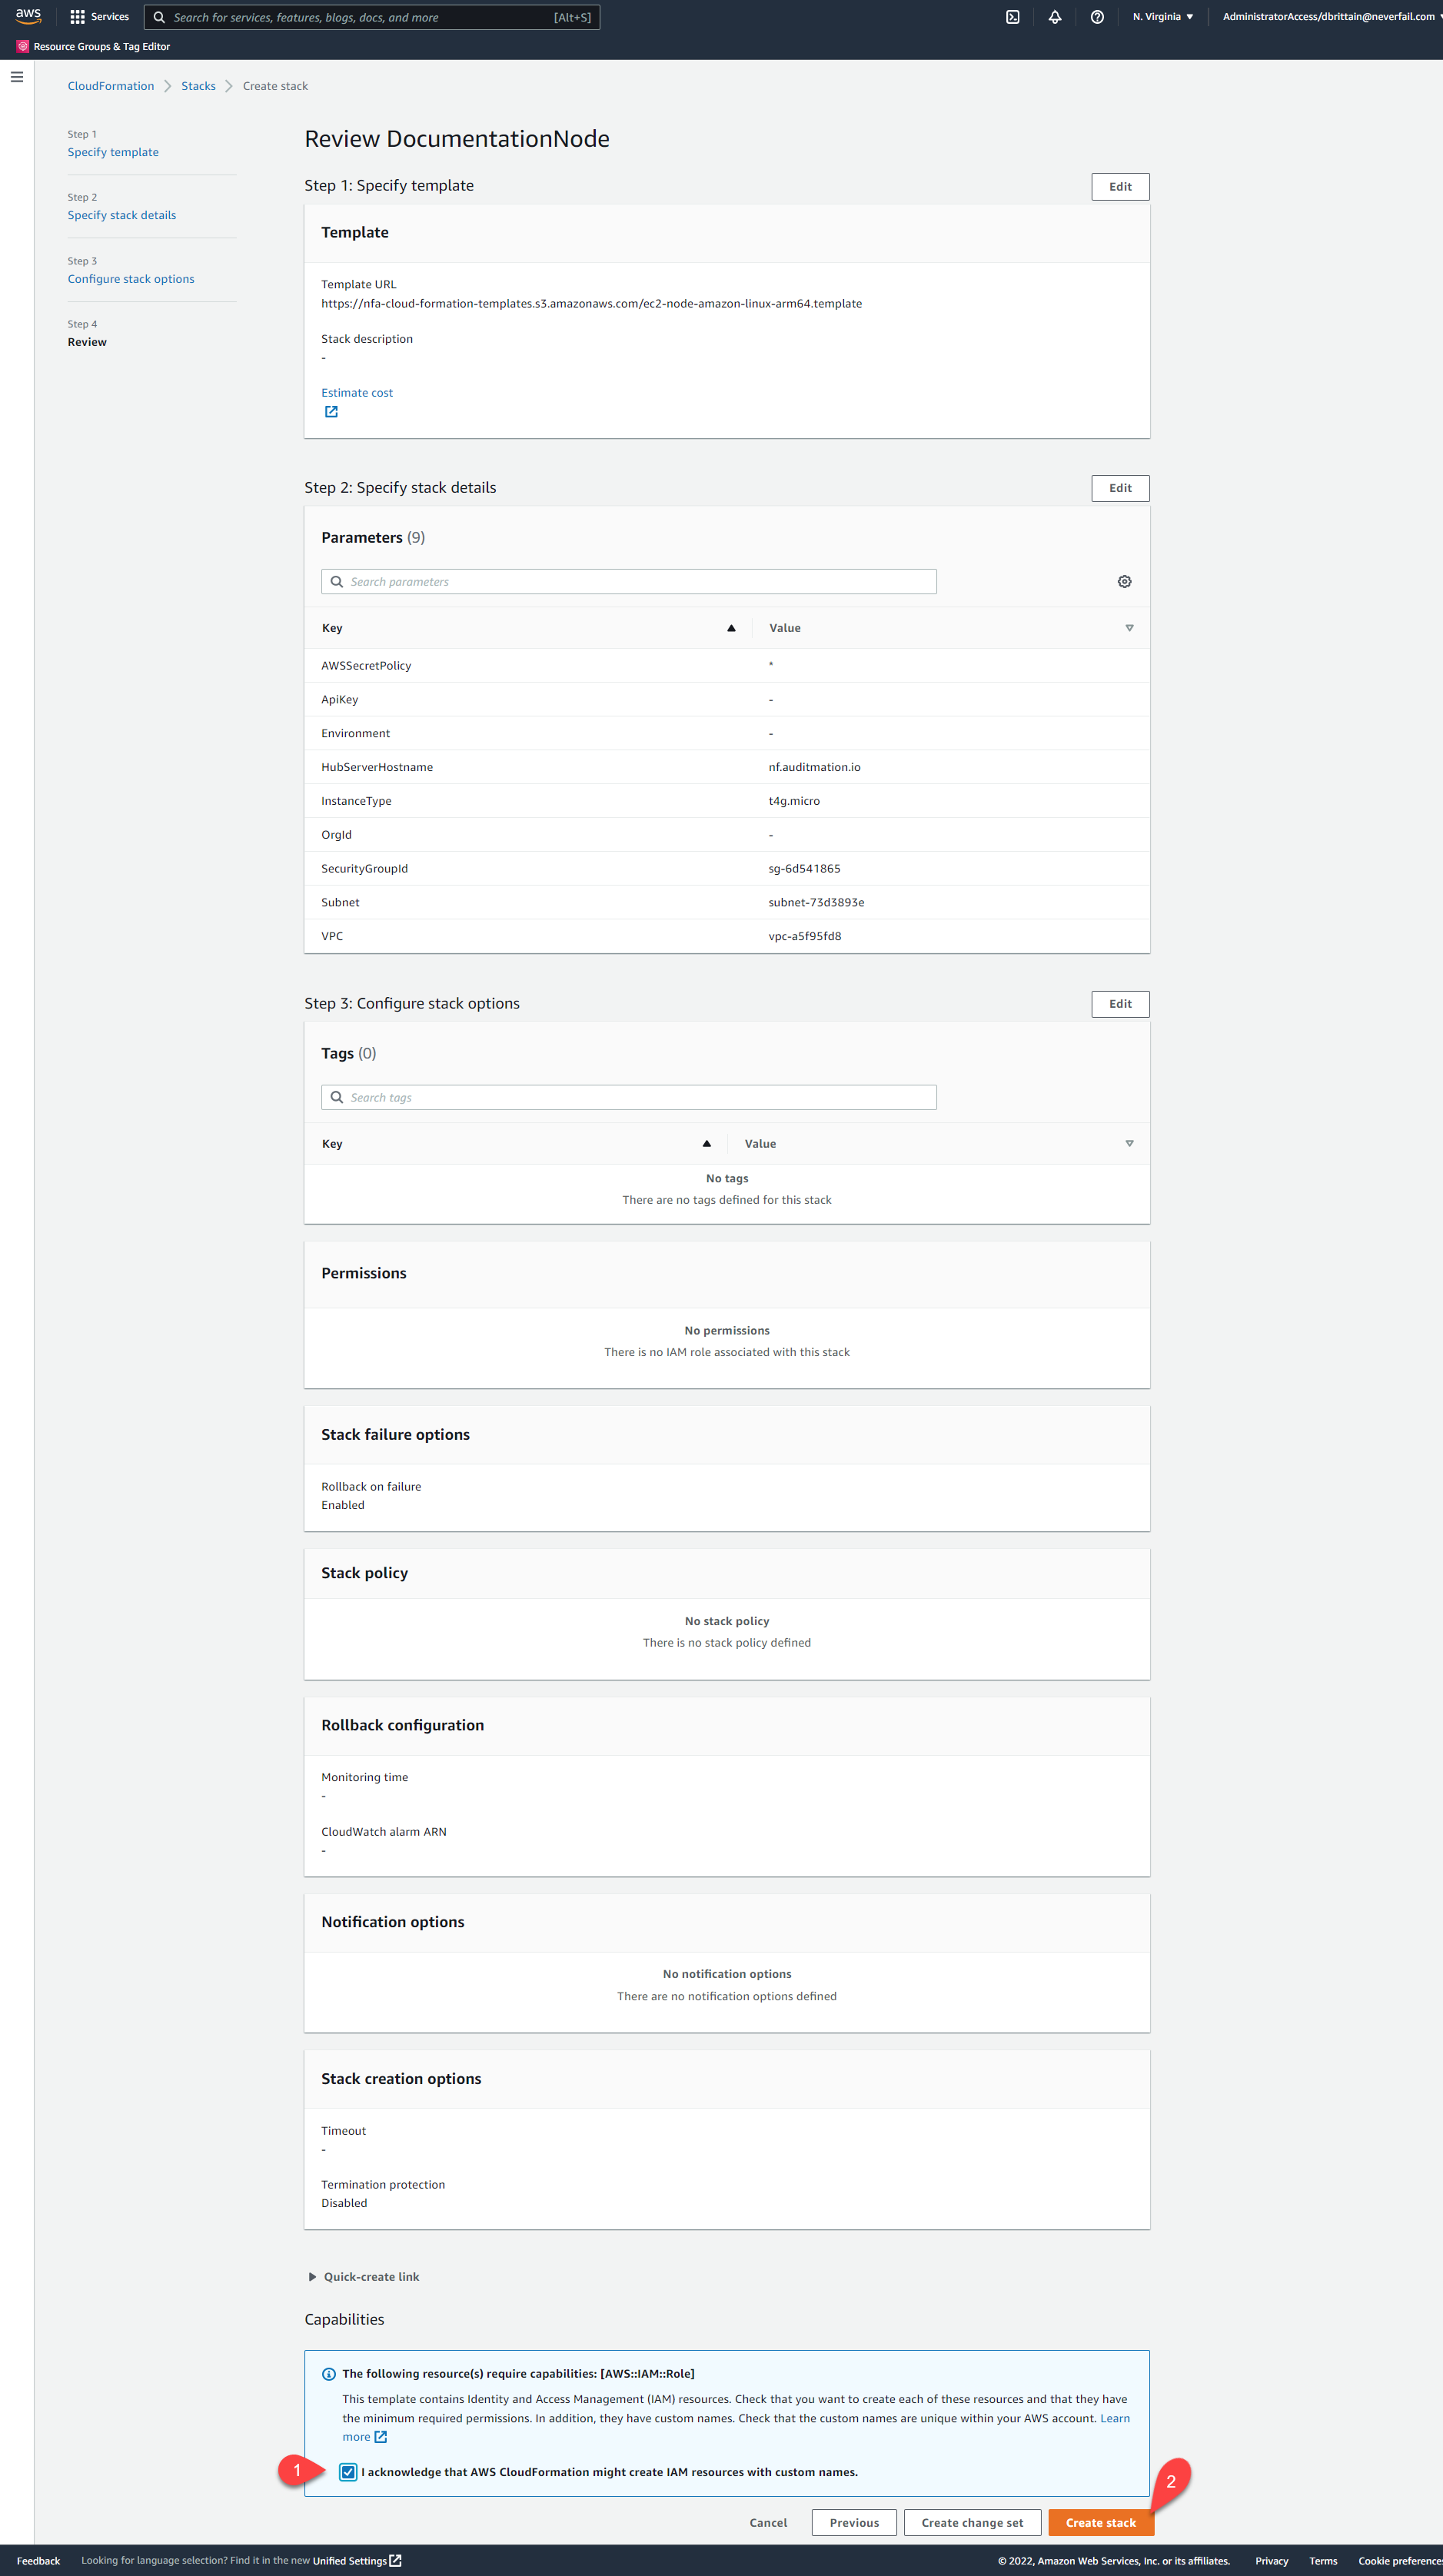Viewport: 1443px width, 2576px height.
Task: Select Specify stack details in step sidebar
Action: coord(121,215)
